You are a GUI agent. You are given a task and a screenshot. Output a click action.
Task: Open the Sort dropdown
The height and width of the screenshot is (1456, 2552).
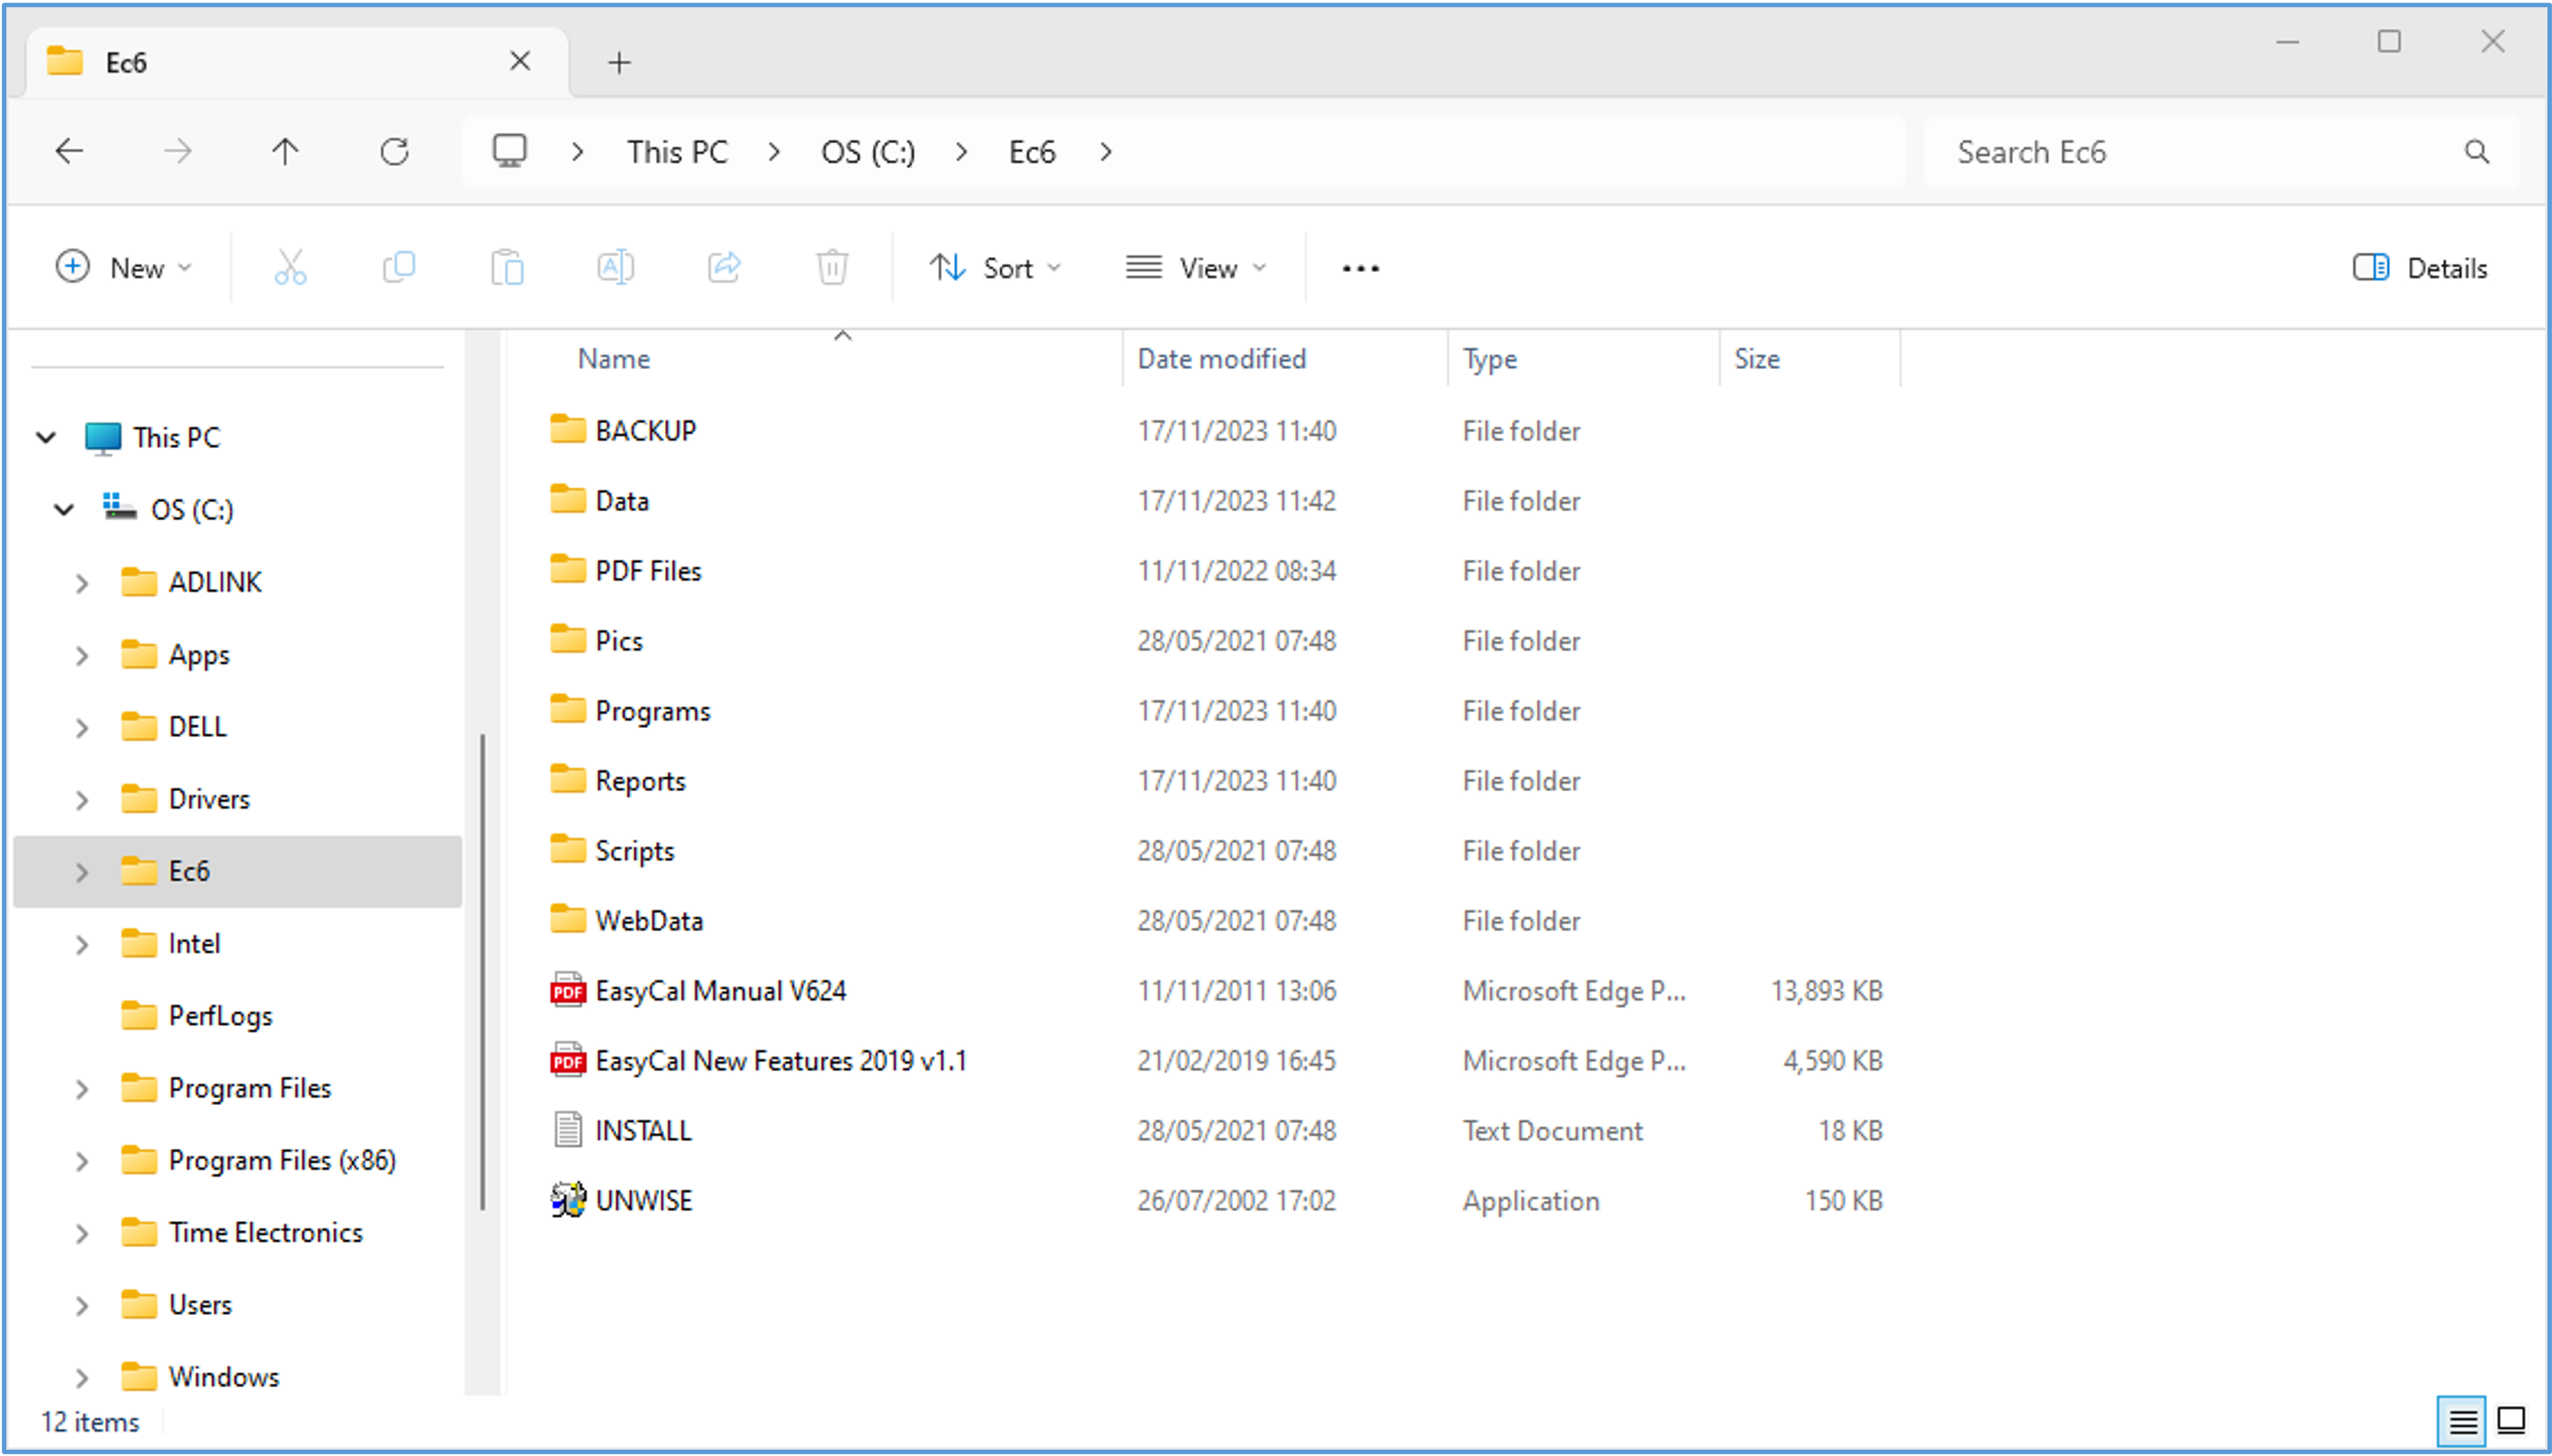(x=995, y=267)
